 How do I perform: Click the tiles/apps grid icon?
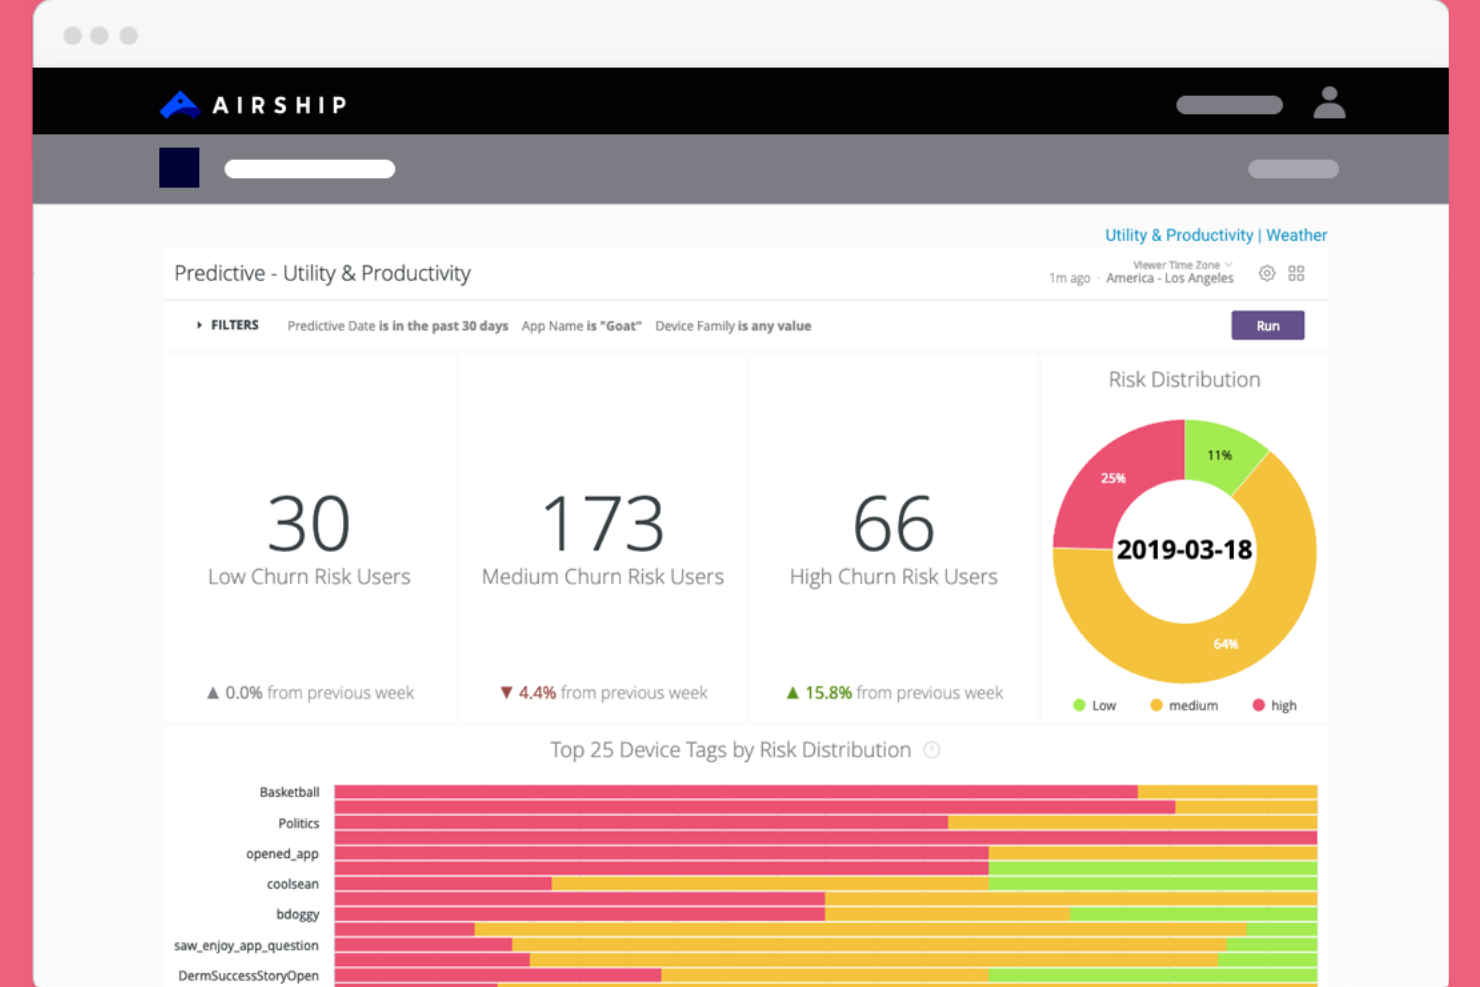point(1297,273)
